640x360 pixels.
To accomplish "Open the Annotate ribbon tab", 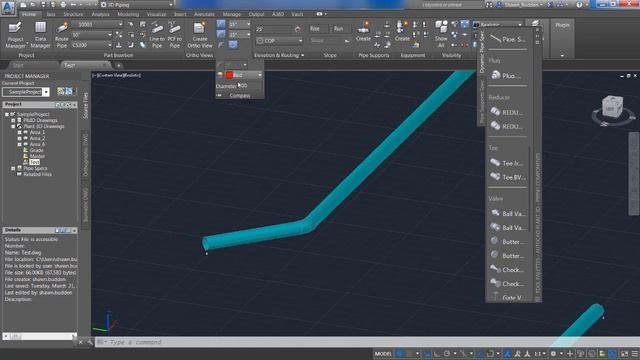I will (x=204, y=14).
